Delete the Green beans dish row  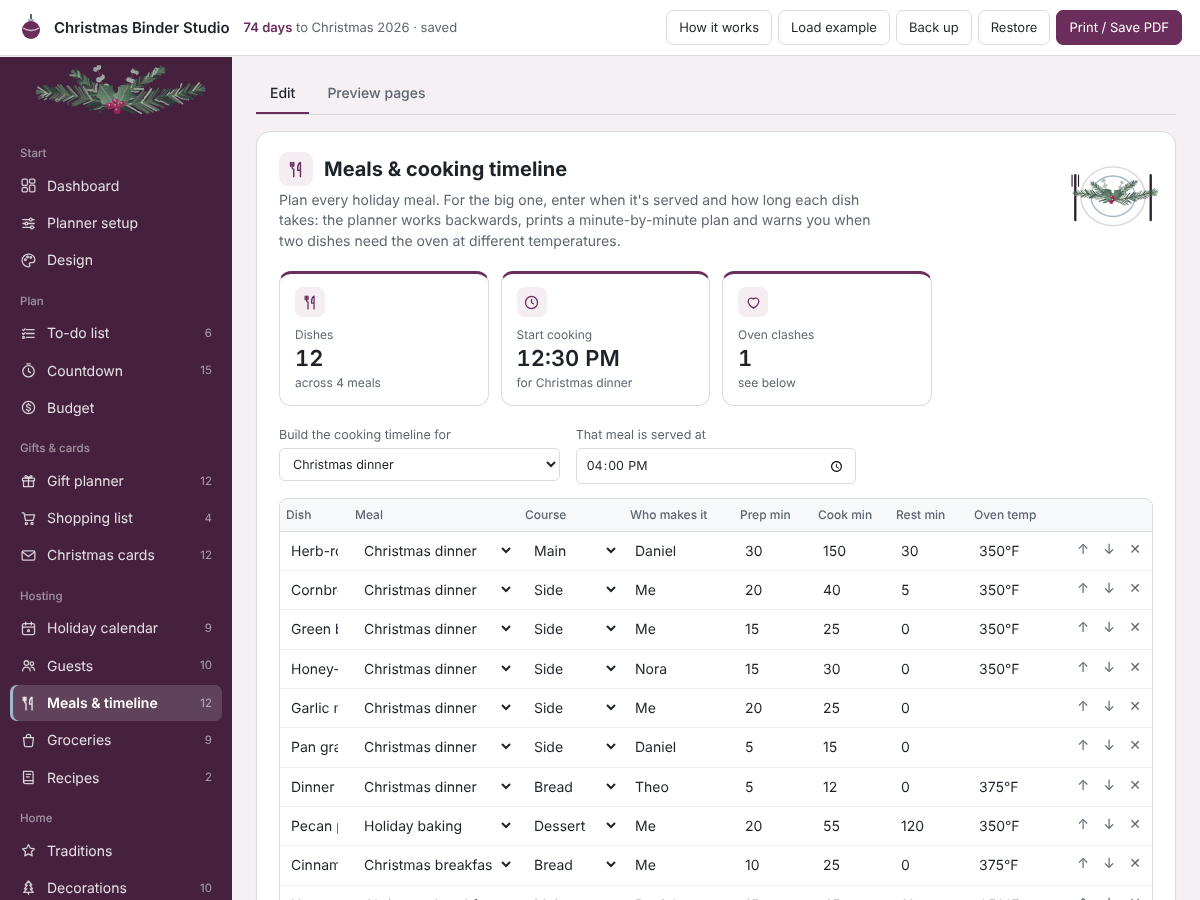(1135, 628)
